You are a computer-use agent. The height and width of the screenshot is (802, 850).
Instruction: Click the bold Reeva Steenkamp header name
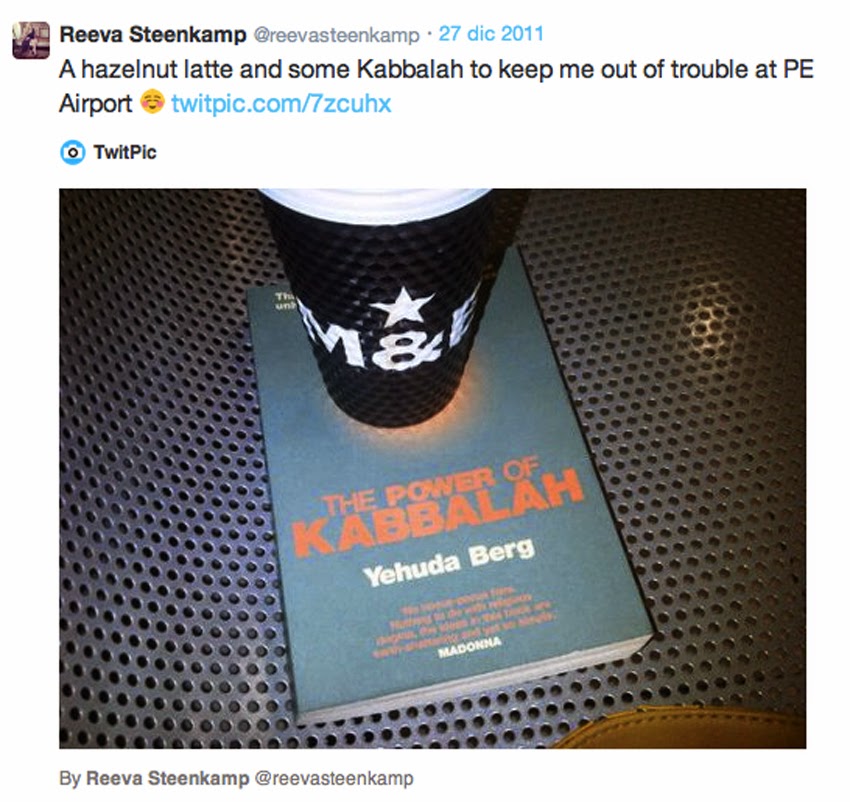(153, 35)
